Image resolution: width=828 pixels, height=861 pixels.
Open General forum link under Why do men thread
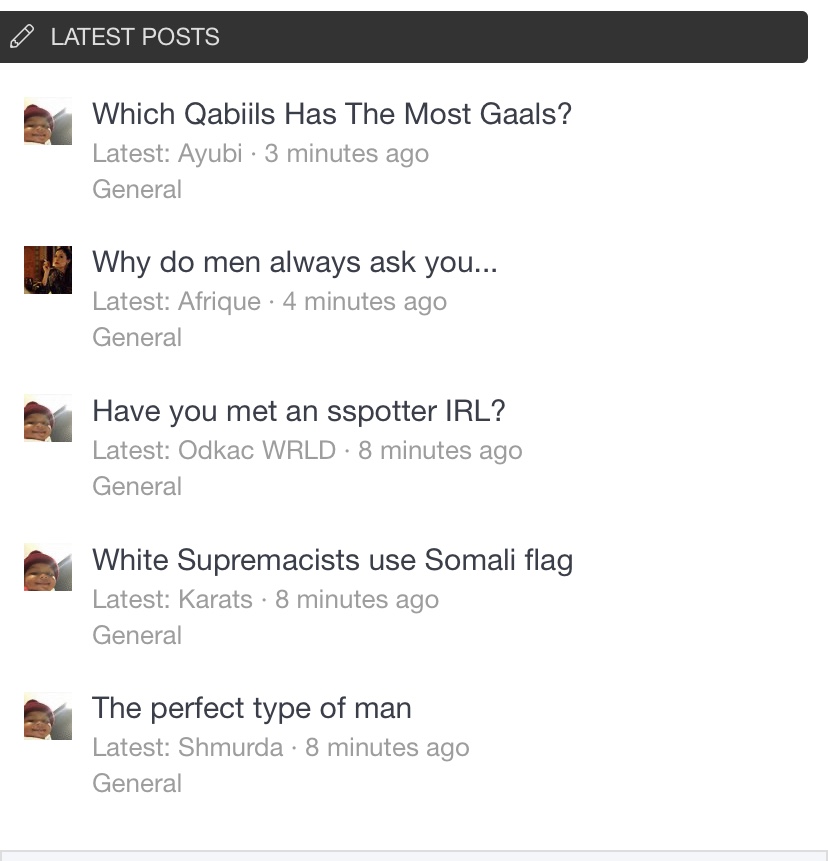point(137,337)
